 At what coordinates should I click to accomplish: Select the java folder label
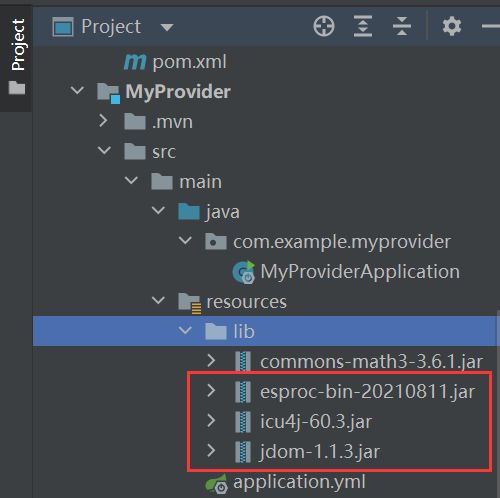click(x=223, y=212)
